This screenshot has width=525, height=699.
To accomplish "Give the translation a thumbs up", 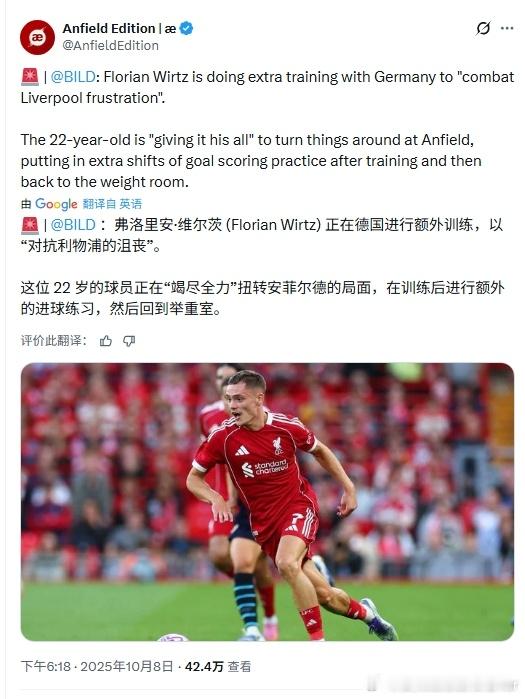I will 106,341.
